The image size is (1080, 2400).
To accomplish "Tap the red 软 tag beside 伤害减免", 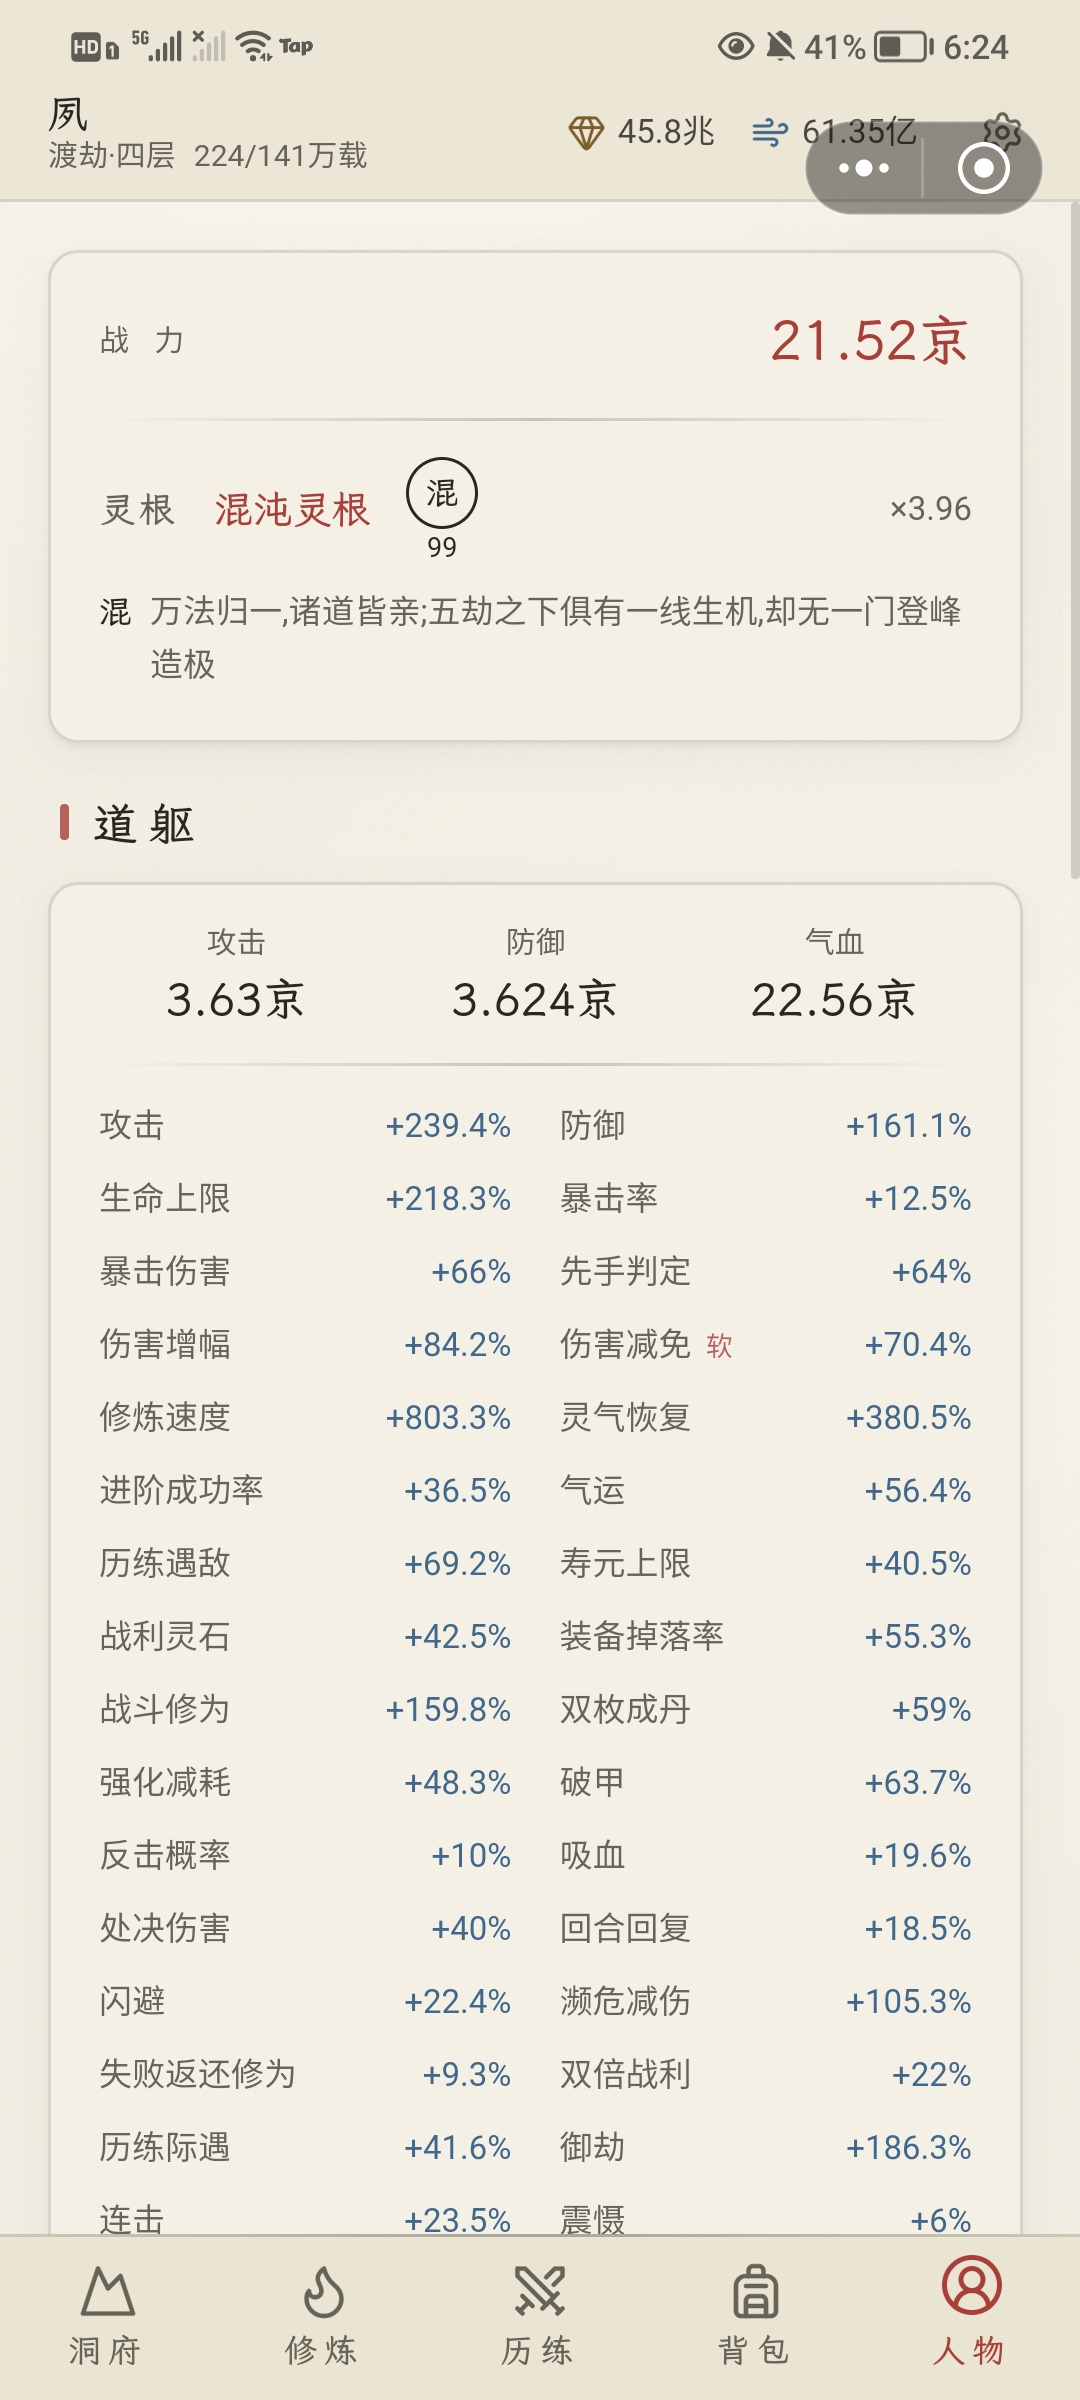I will click(x=719, y=1346).
